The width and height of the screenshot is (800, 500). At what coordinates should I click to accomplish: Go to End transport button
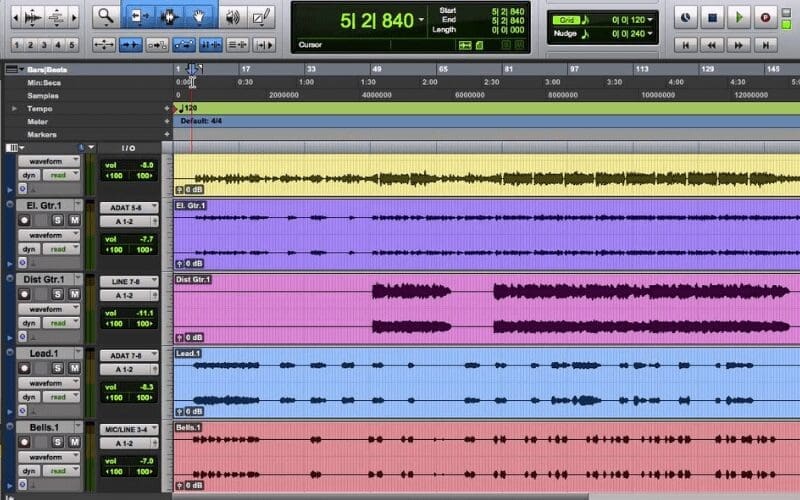point(765,45)
